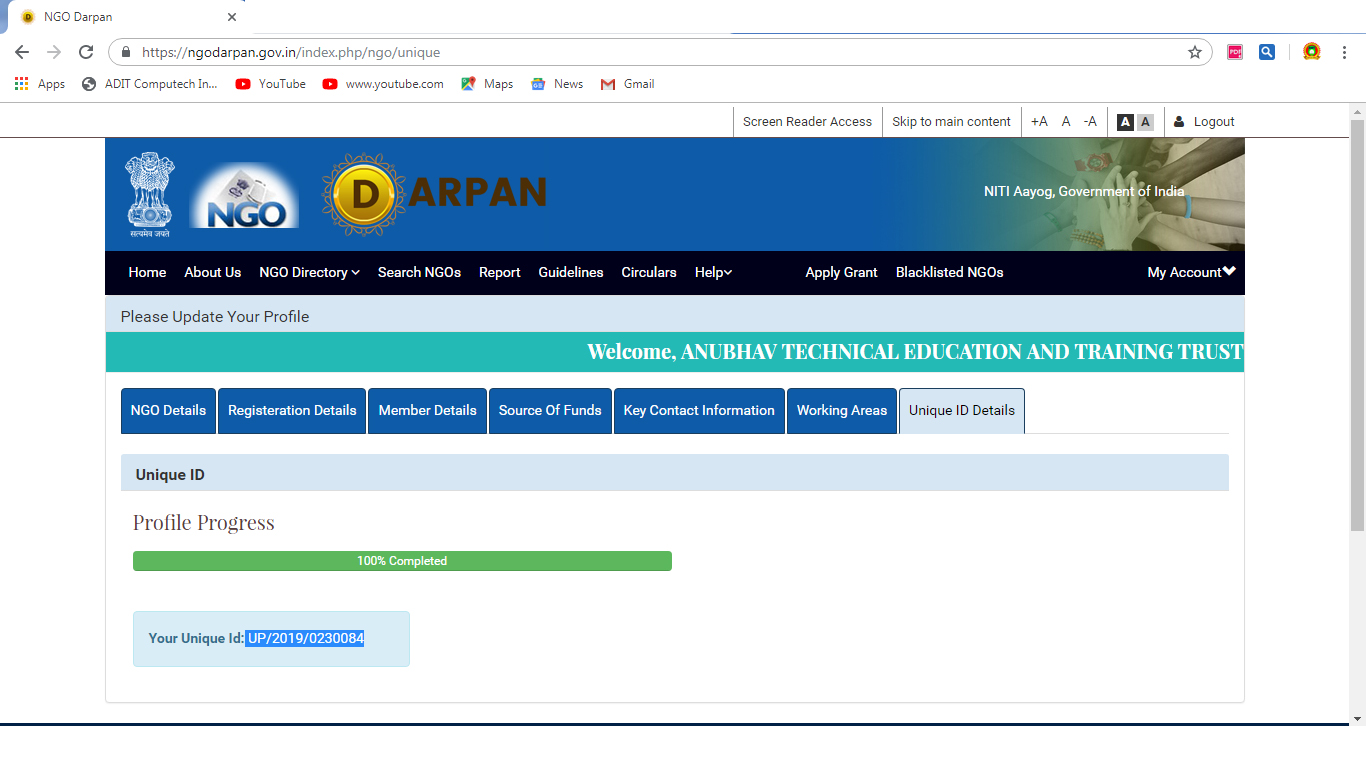Reset font size with A
The image size is (1366, 768).
(x=1066, y=122)
